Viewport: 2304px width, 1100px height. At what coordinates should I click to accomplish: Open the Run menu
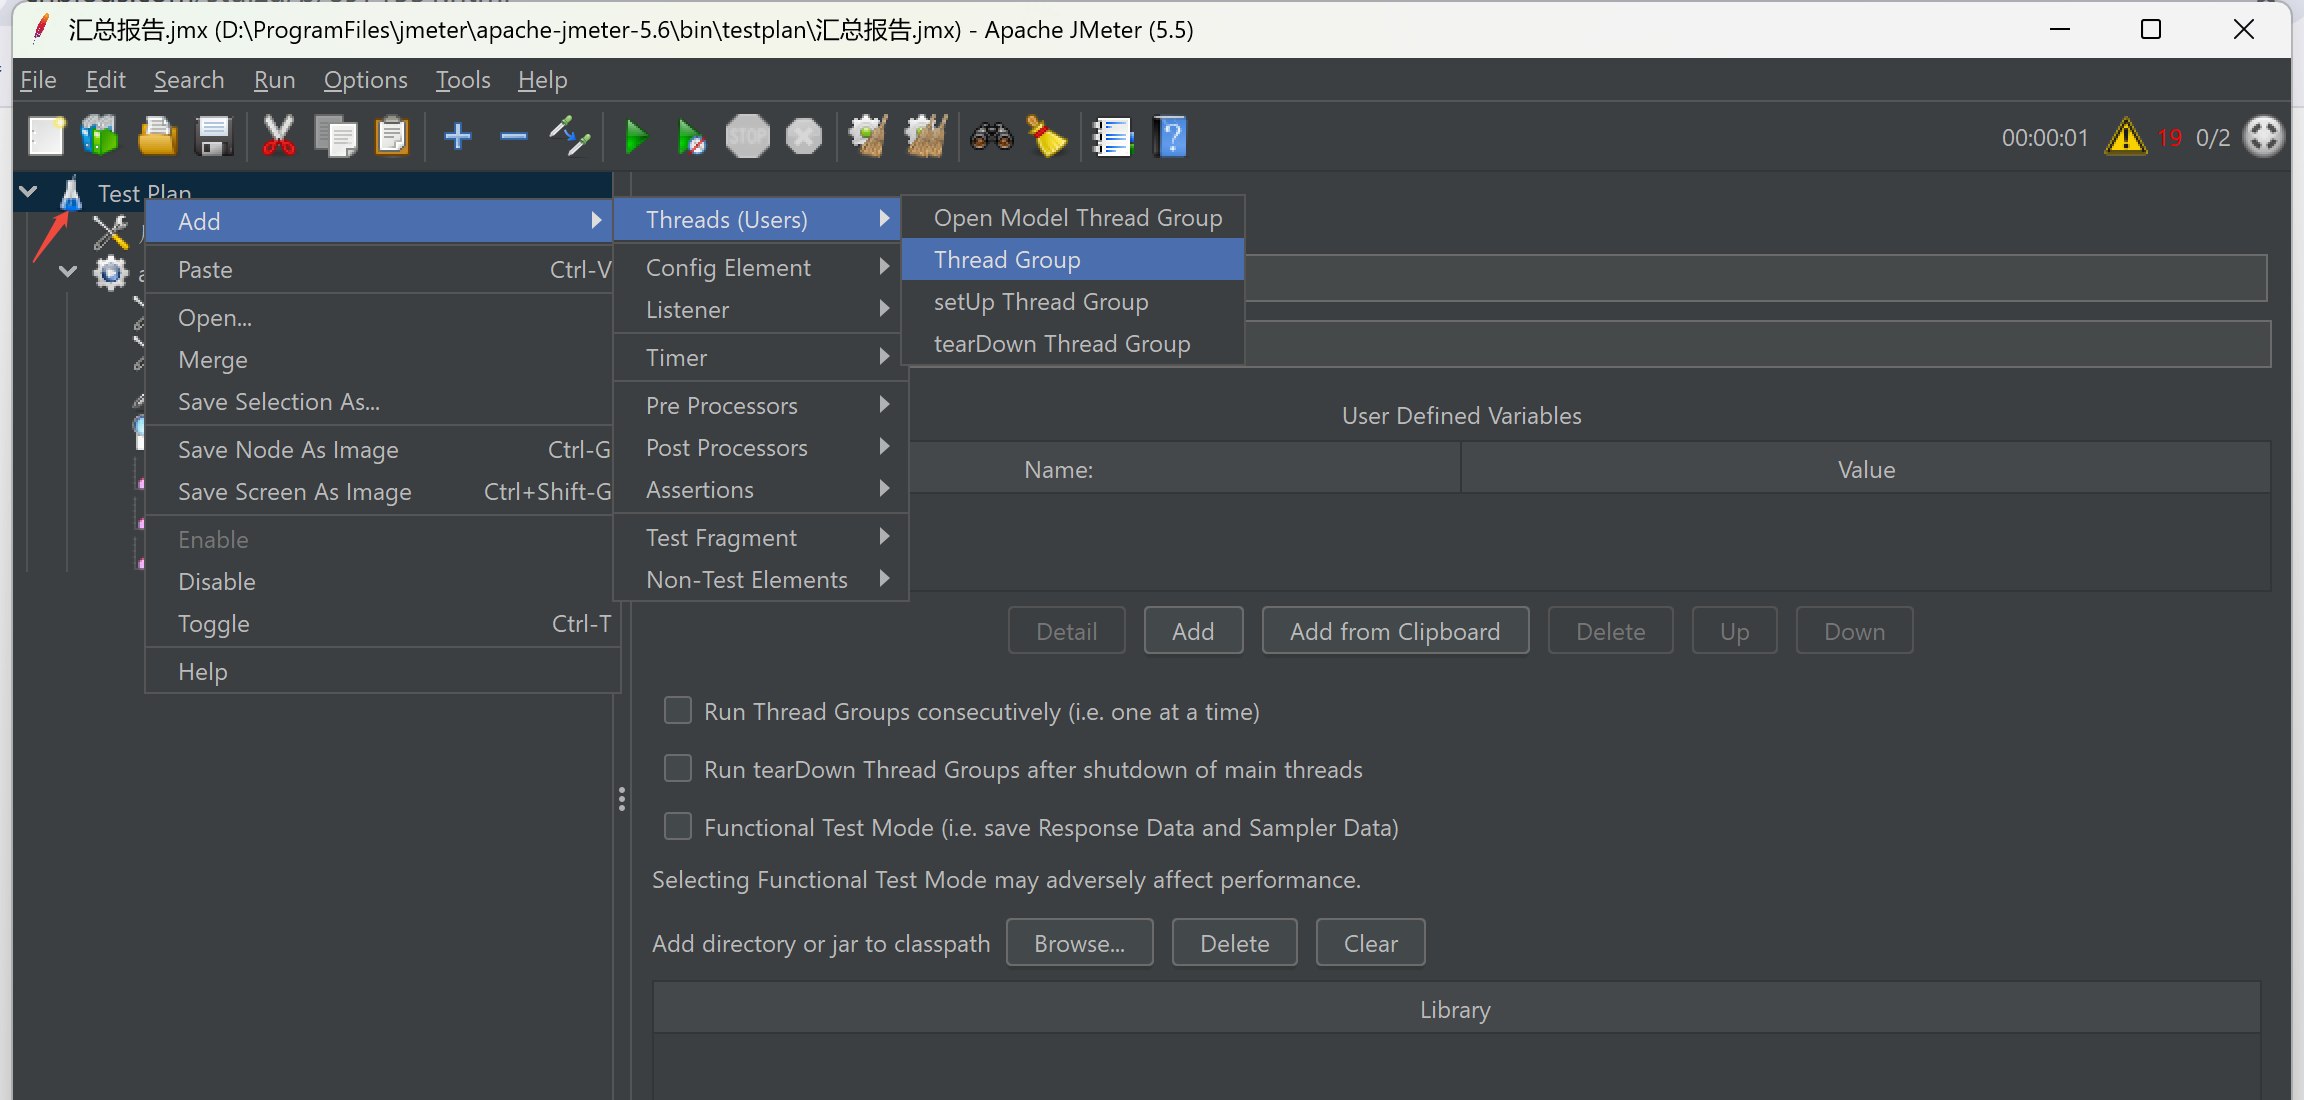[x=274, y=79]
